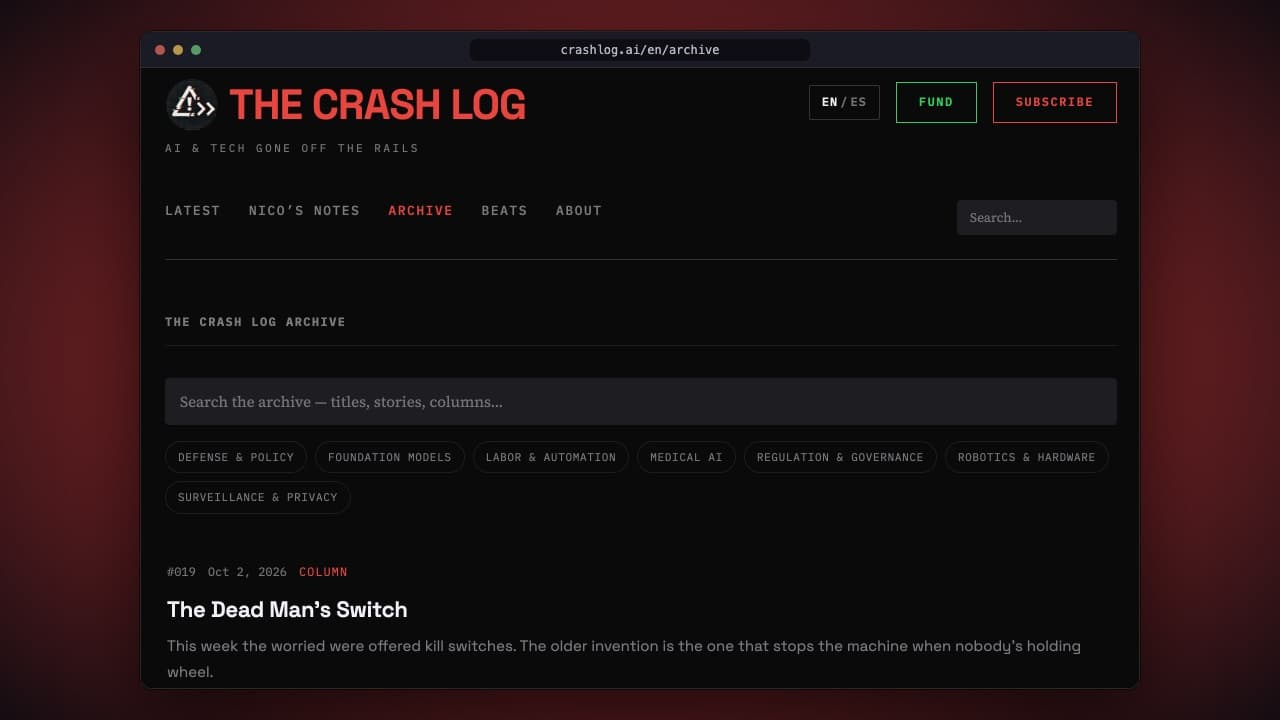This screenshot has height=720, width=1280.
Task: Select ROBOTICS & HARDWARE tag
Action: (1026, 457)
